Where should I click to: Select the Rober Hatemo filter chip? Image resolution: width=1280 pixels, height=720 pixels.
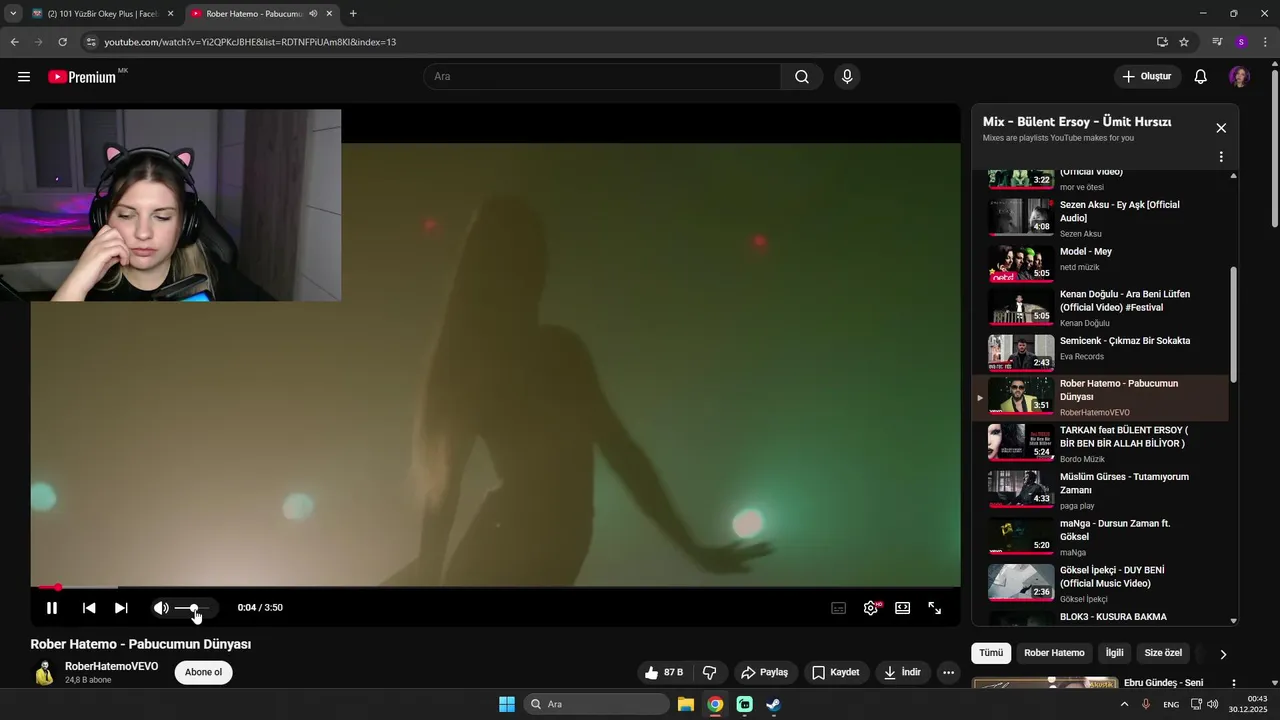pyautogui.click(x=1054, y=653)
